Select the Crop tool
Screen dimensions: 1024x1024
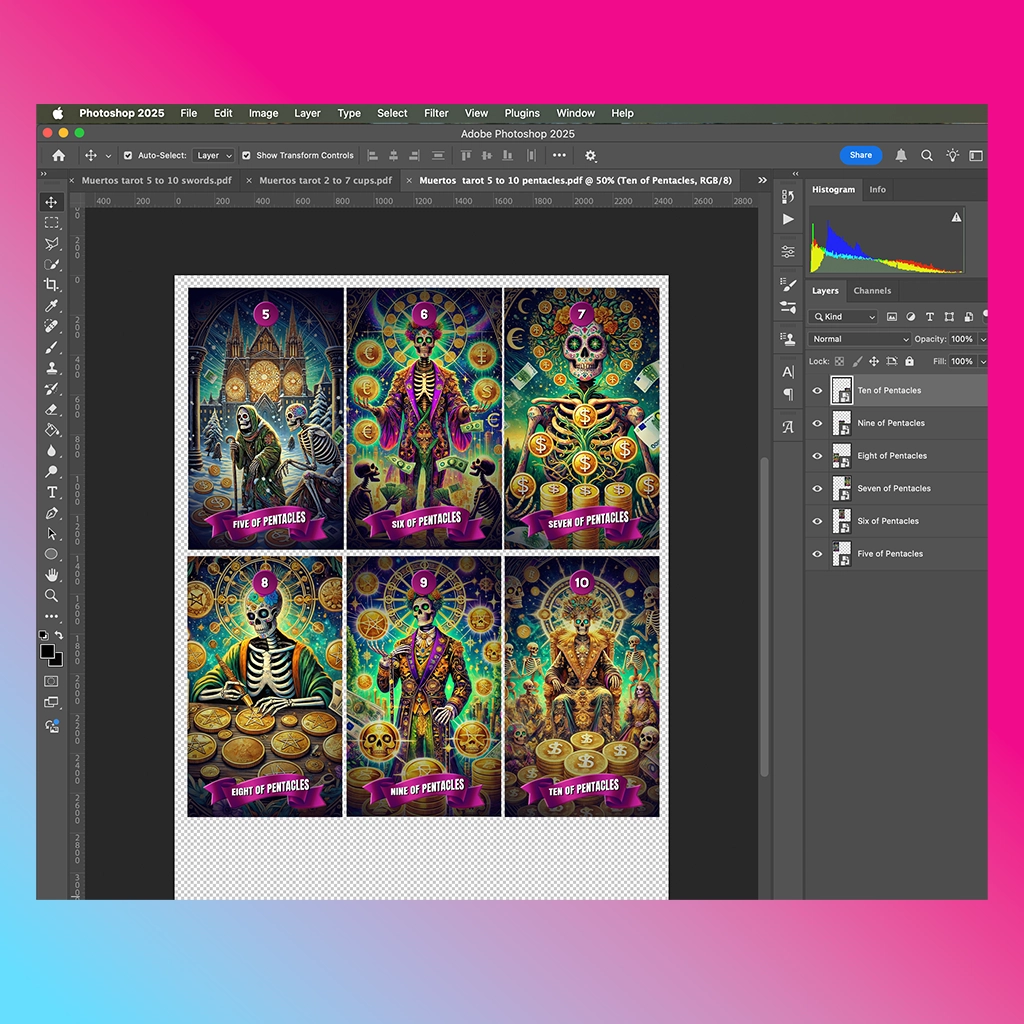[x=52, y=285]
